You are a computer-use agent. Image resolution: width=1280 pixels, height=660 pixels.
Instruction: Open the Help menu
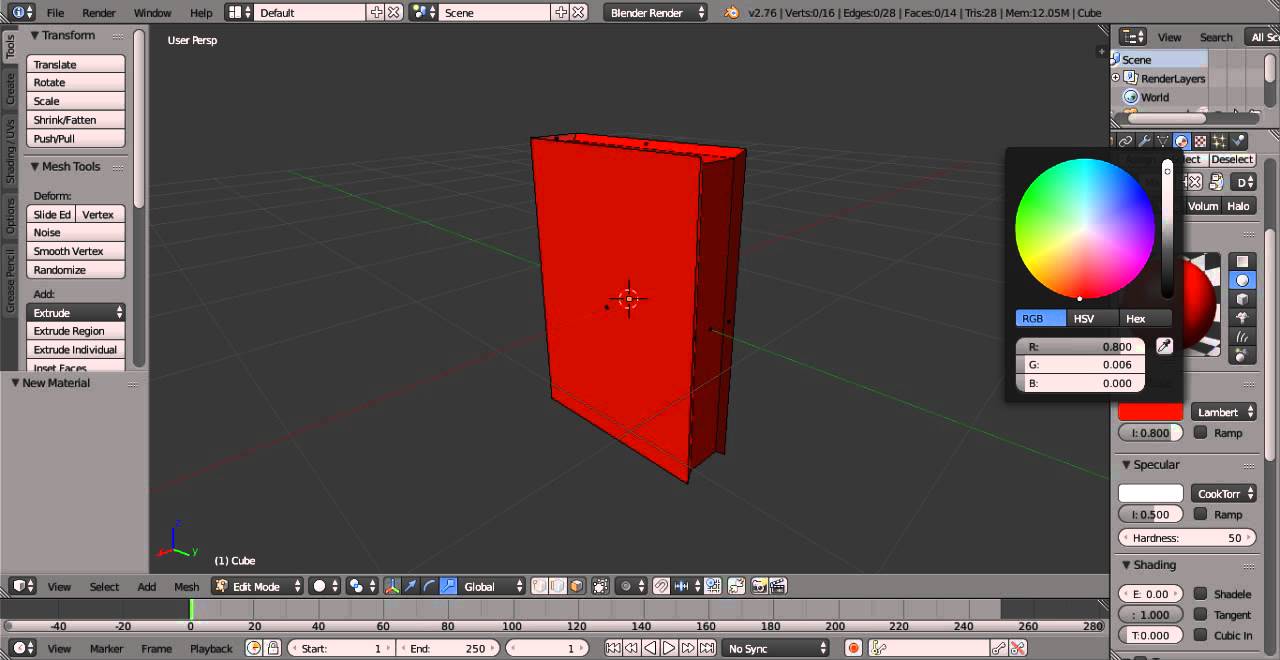(201, 12)
